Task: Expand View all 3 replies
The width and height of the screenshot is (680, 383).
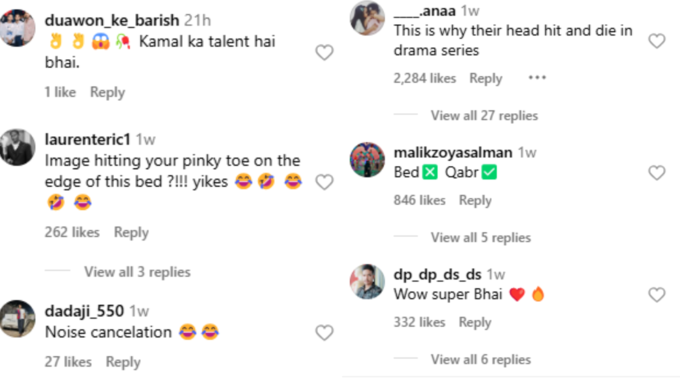Action: 137,272
